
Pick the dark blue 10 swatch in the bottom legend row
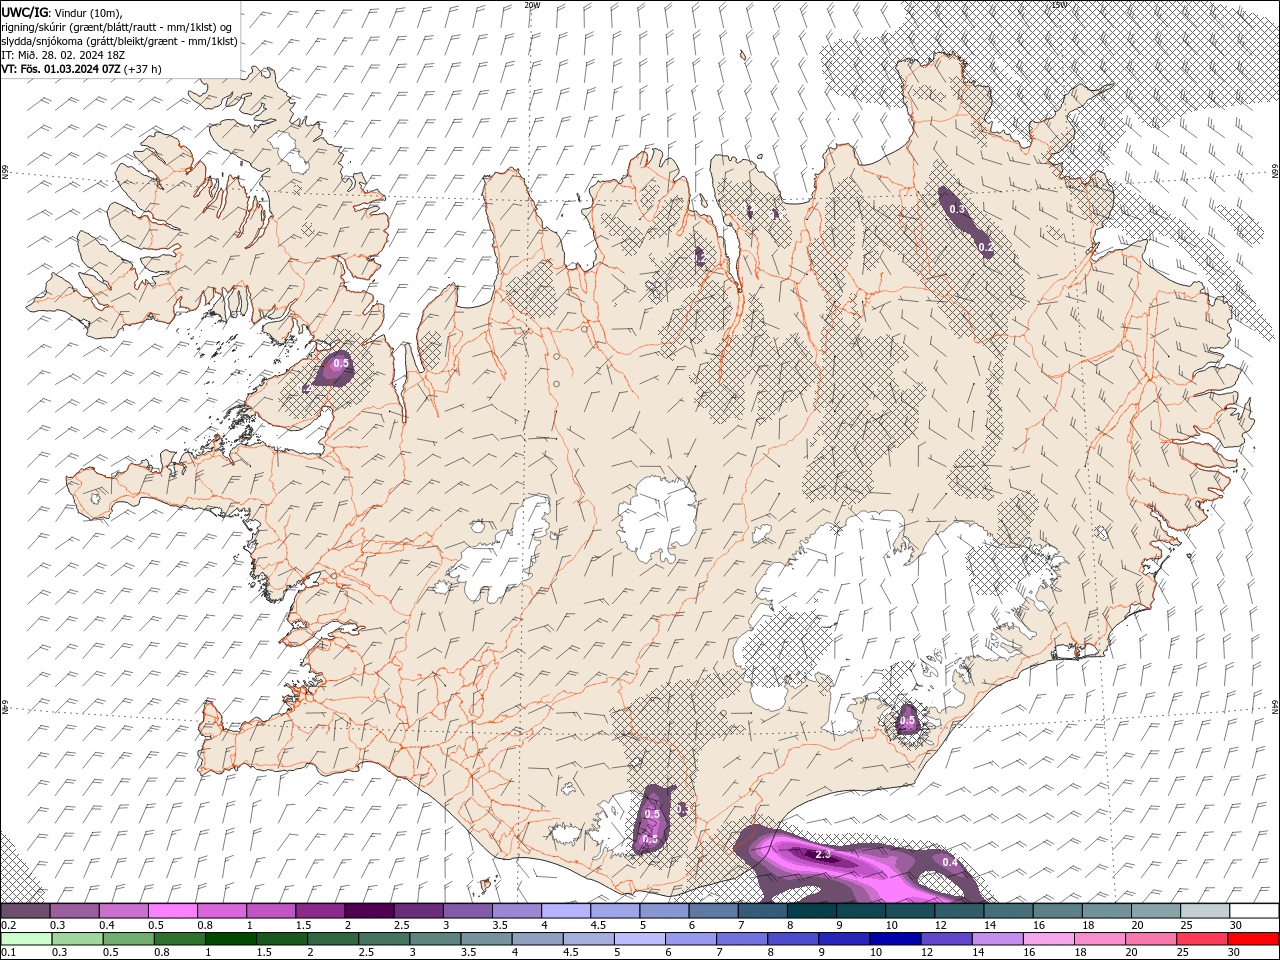point(895,939)
